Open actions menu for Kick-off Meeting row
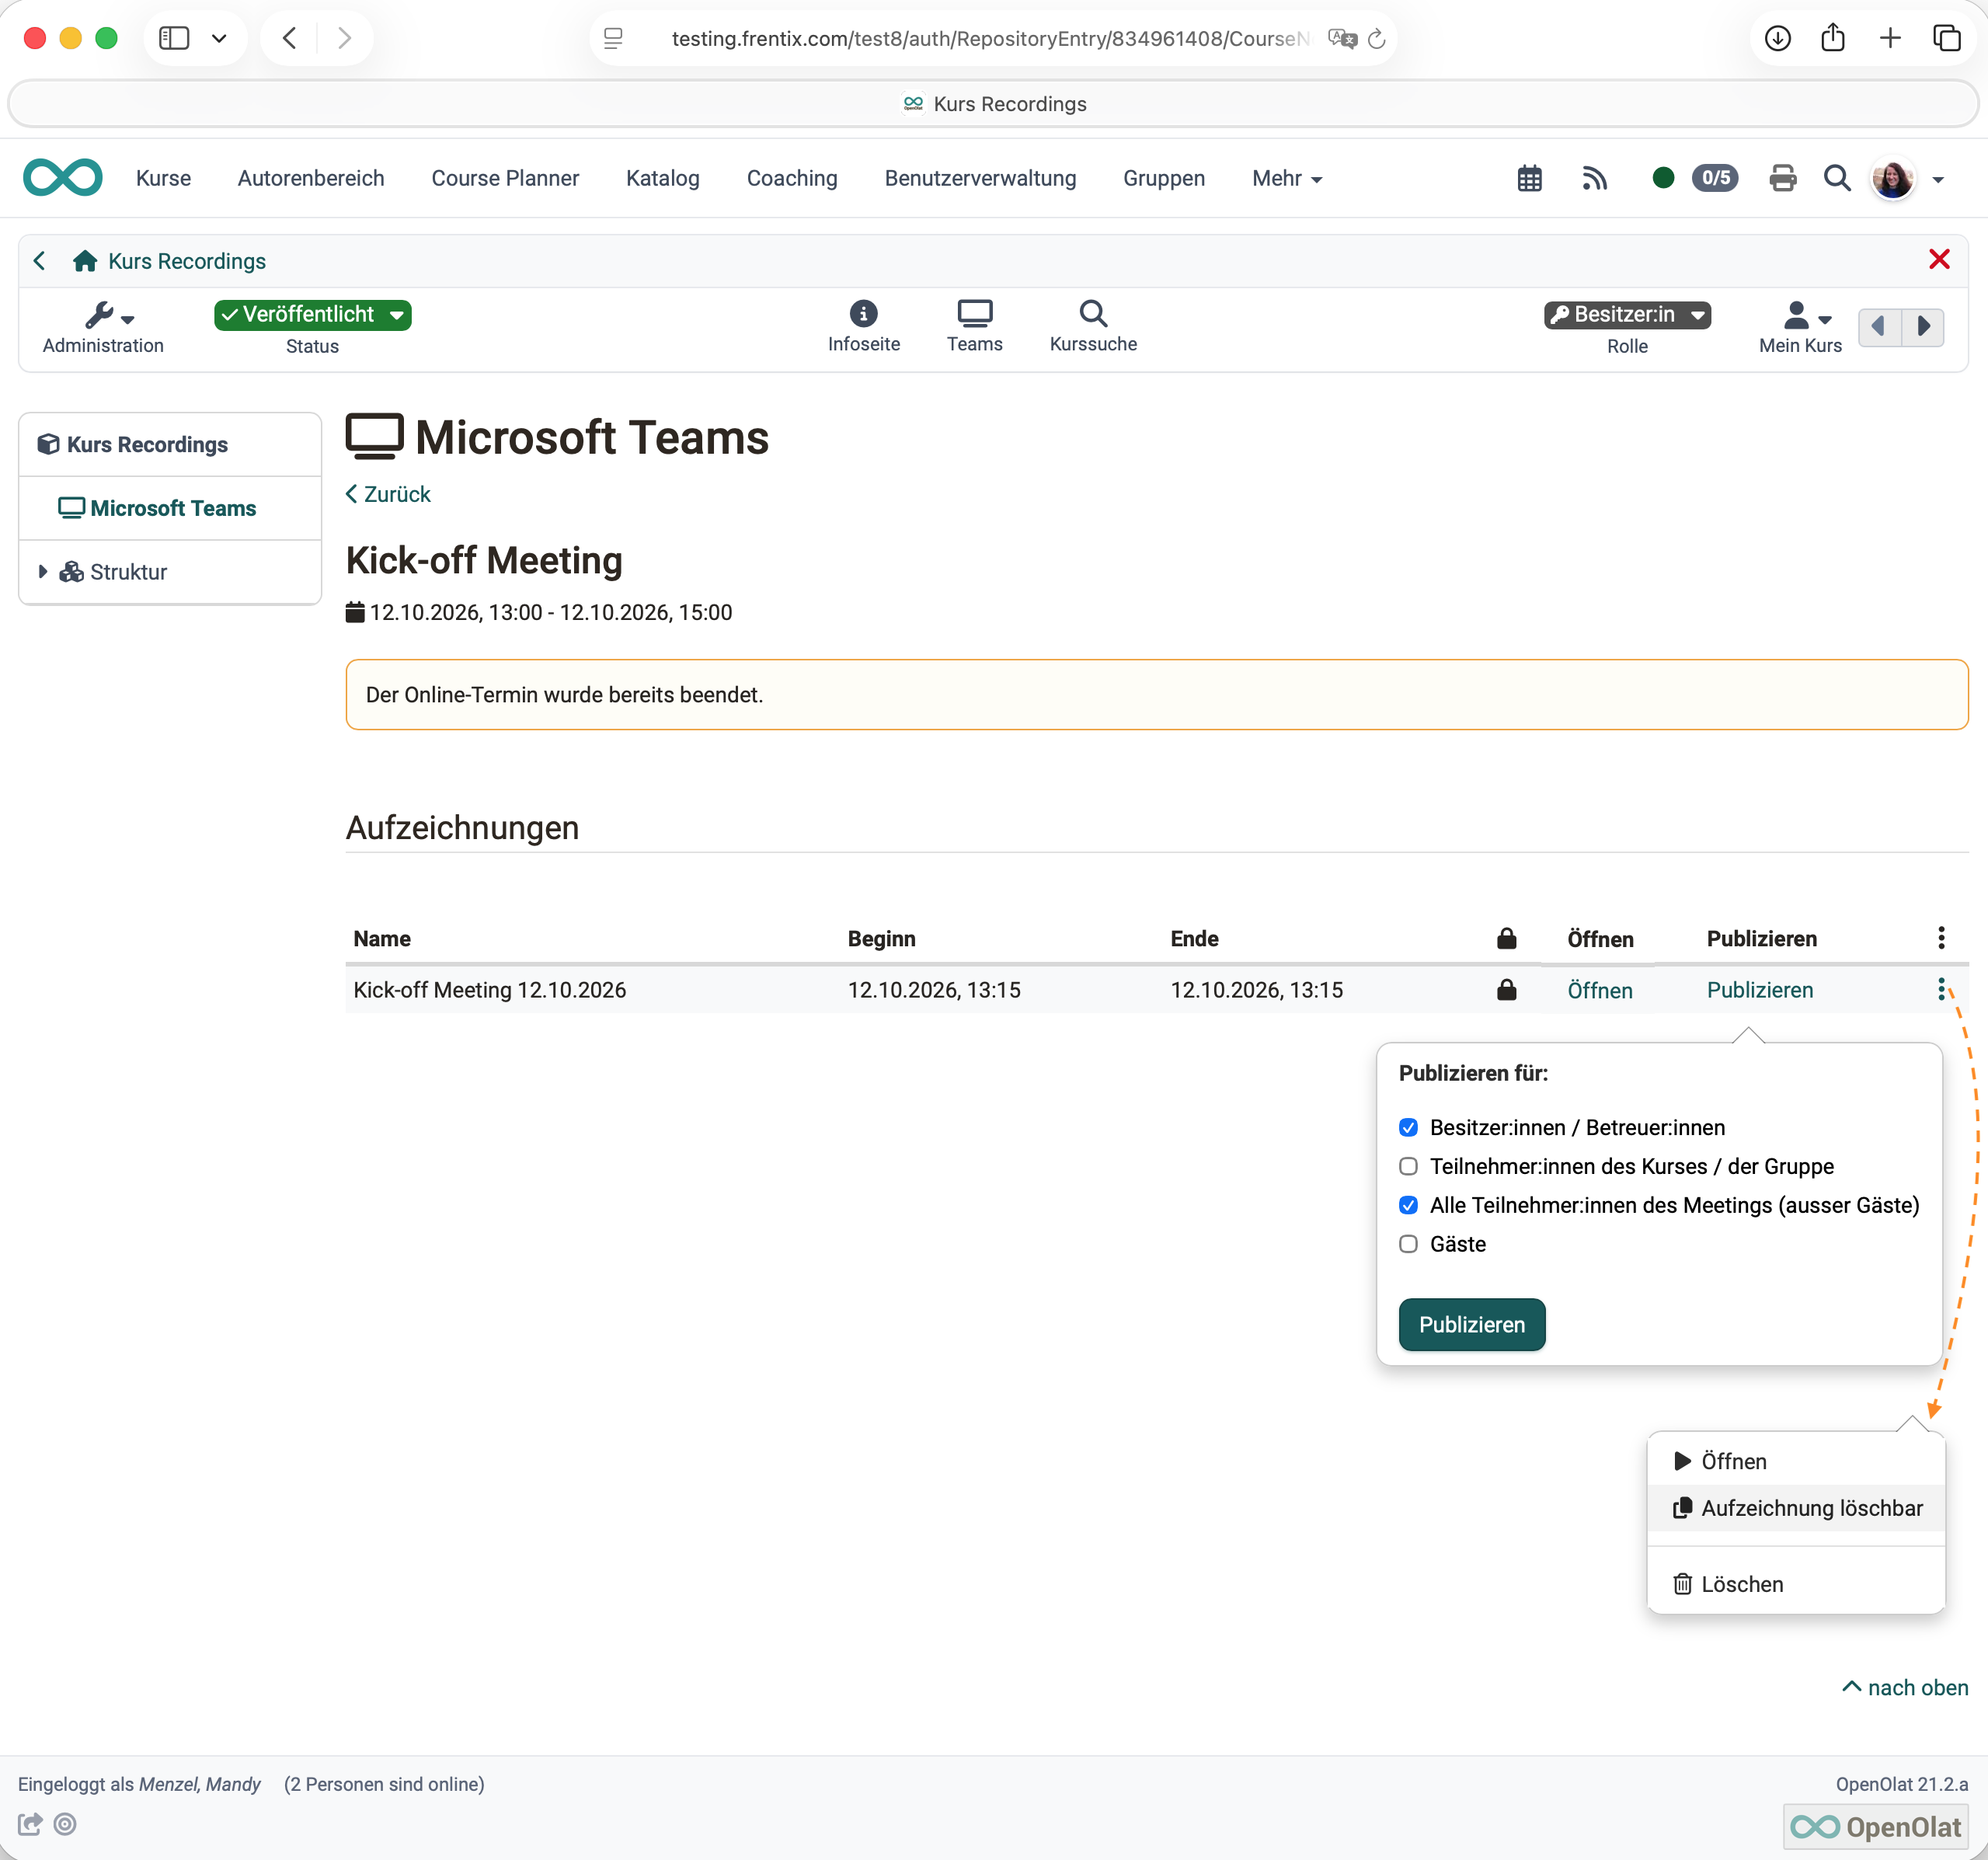1988x1860 pixels. tap(1941, 990)
